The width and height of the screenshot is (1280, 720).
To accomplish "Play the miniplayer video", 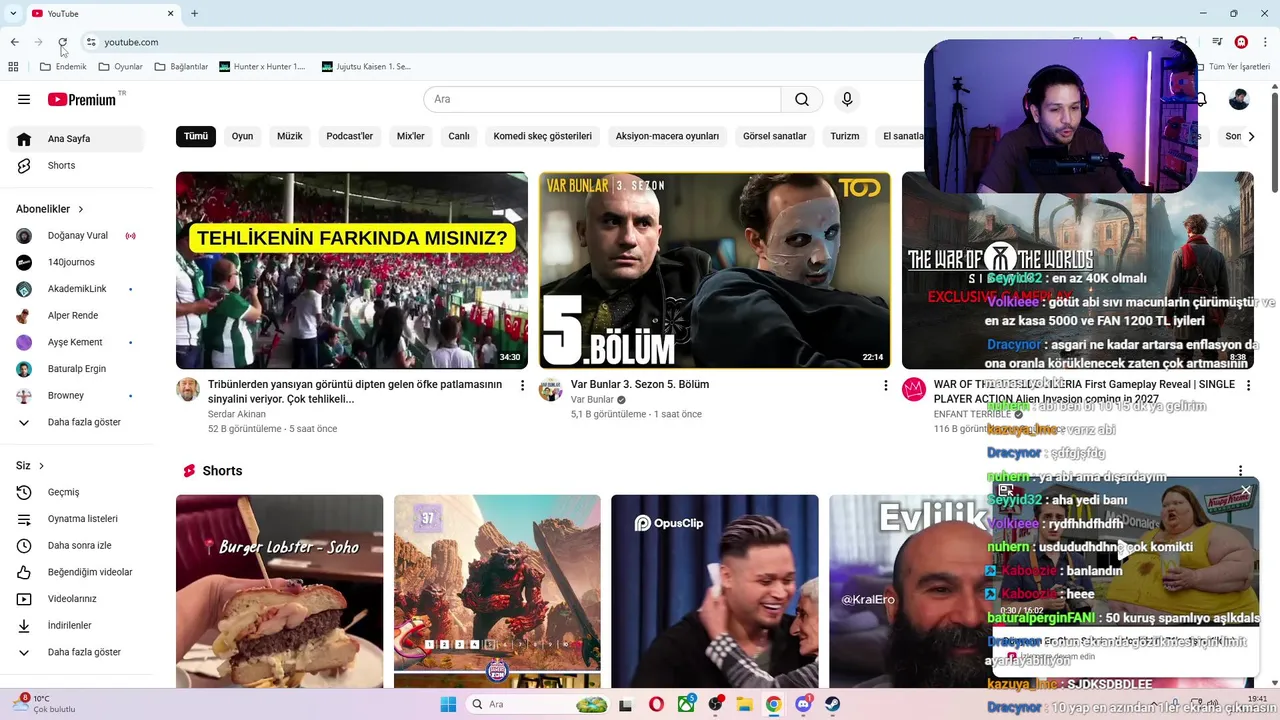I will click(x=1123, y=548).
